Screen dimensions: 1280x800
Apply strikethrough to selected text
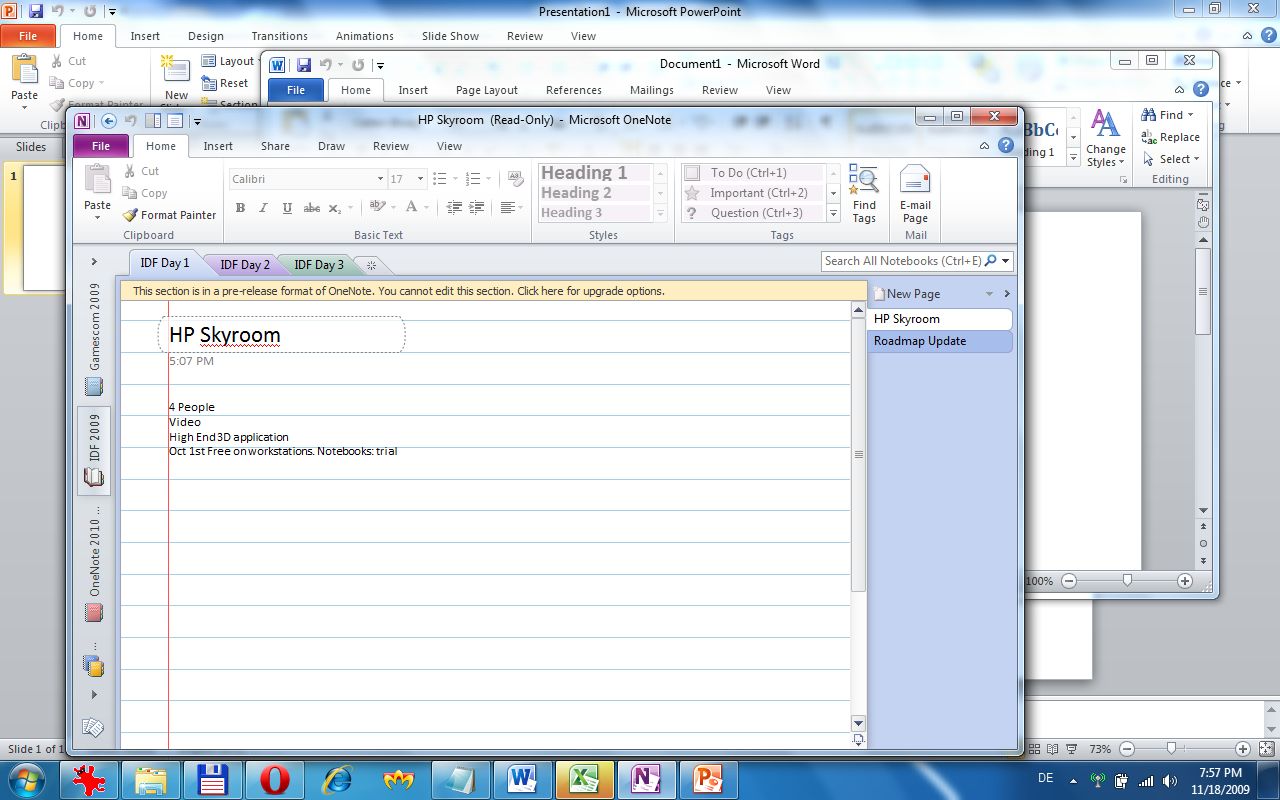point(311,208)
